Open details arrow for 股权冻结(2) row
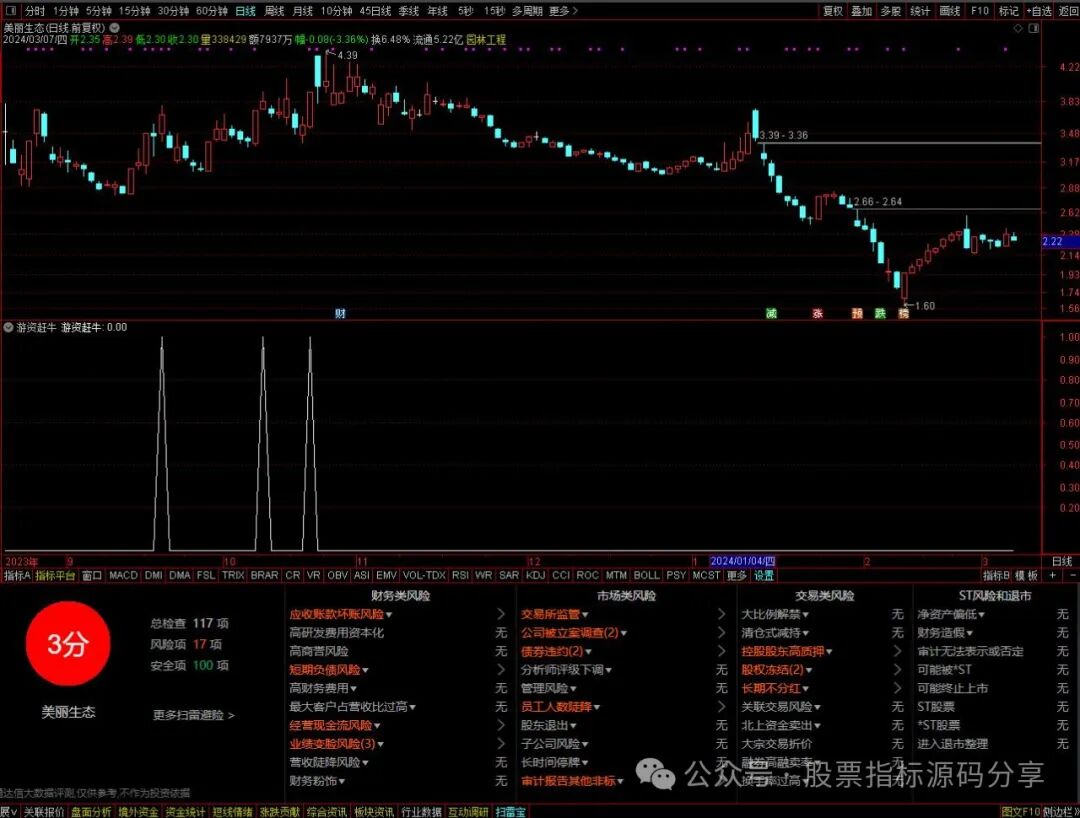This screenshot has width=1080, height=818. [x=897, y=669]
